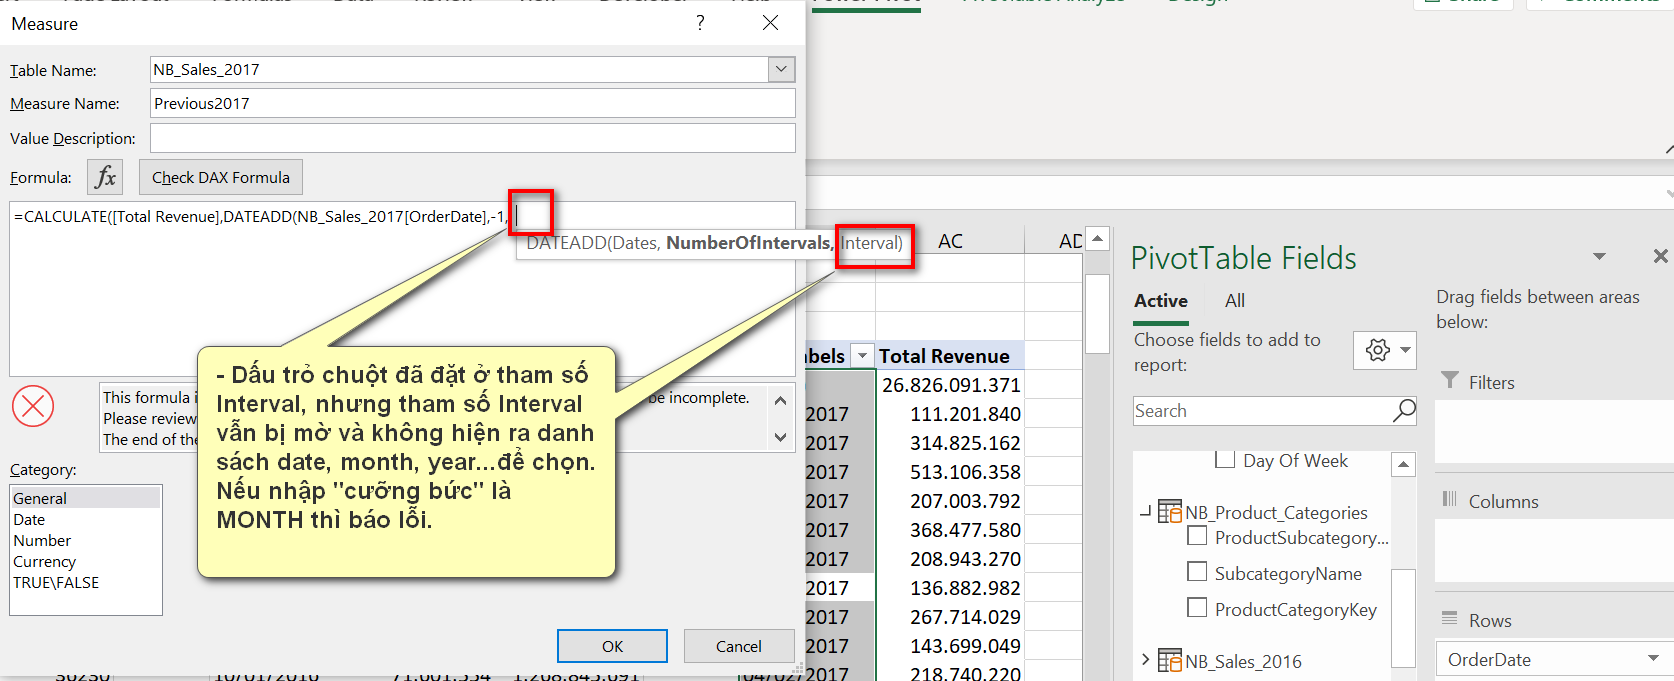Click the worksheet vertical scrollbar thumb
This screenshot has width=1674, height=681.
pyautogui.click(x=1097, y=313)
